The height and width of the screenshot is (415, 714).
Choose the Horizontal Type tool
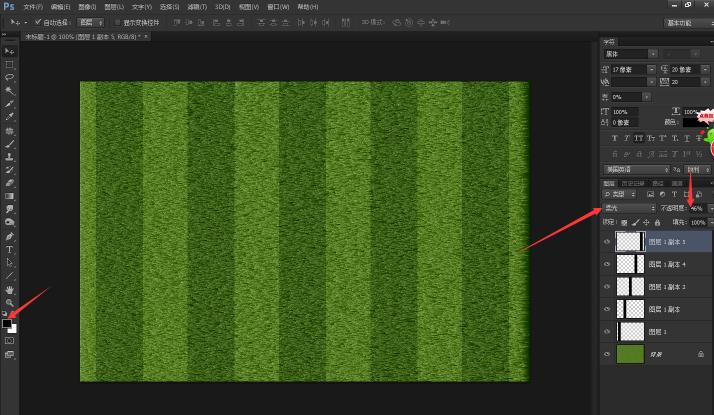(x=9, y=248)
